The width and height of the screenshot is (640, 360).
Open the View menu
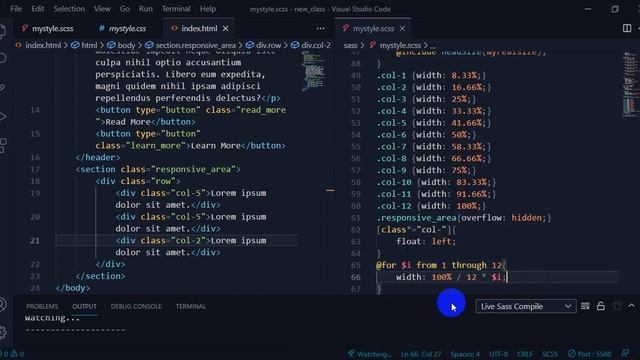tap(102, 9)
